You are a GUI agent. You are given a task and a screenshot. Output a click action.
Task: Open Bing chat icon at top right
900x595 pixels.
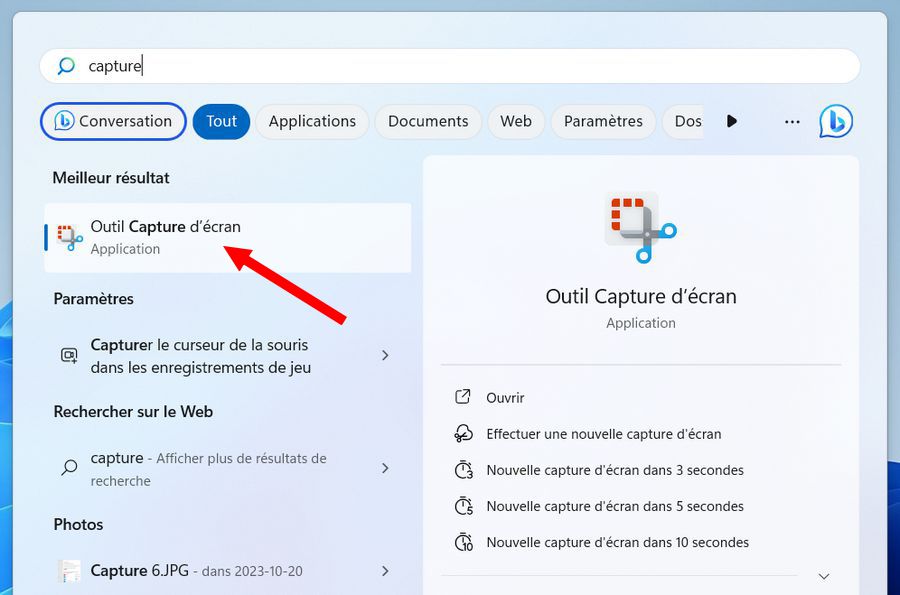pyautogui.click(x=836, y=121)
